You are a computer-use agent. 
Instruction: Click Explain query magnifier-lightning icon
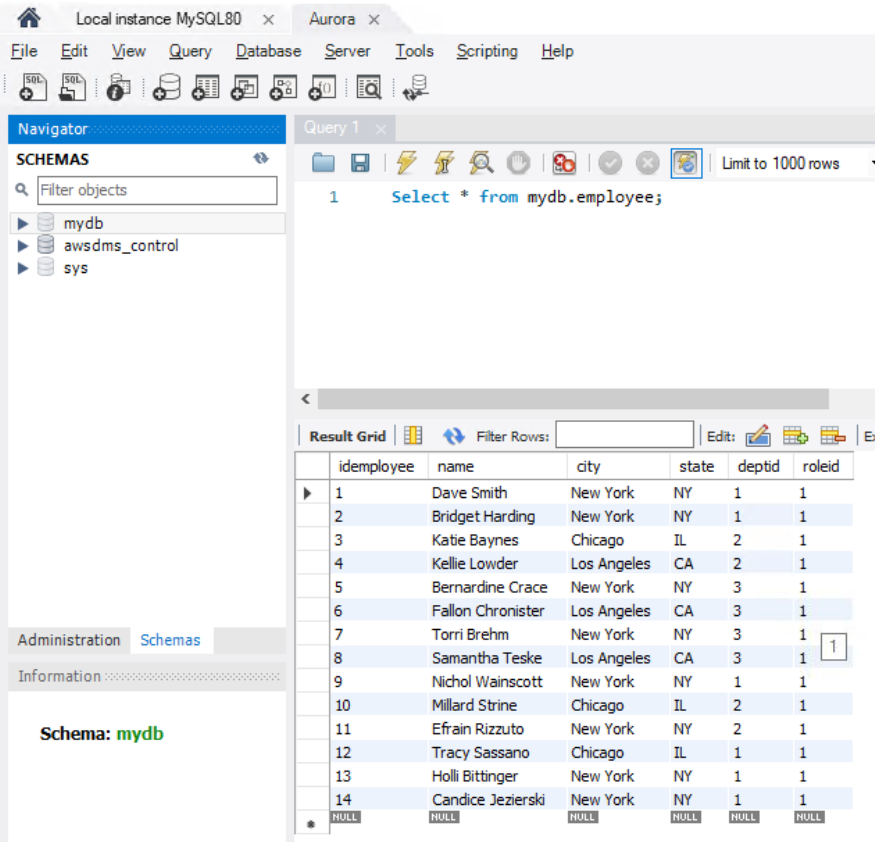tap(482, 163)
